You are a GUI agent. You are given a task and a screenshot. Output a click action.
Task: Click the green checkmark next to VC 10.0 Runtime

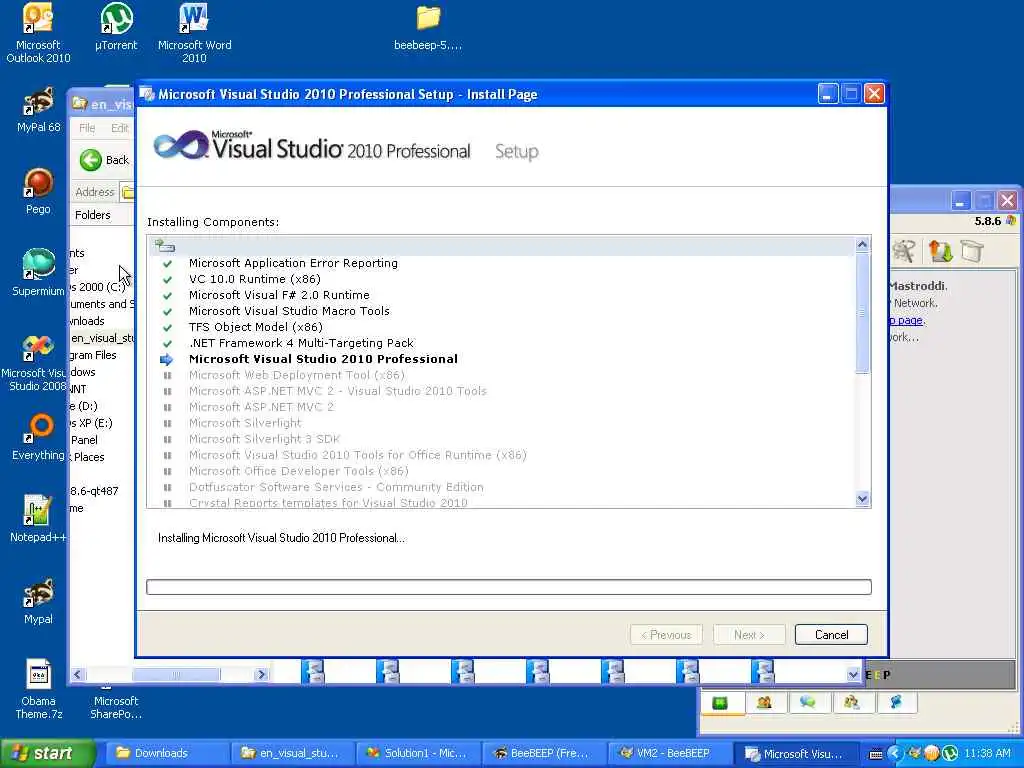point(167,280)
